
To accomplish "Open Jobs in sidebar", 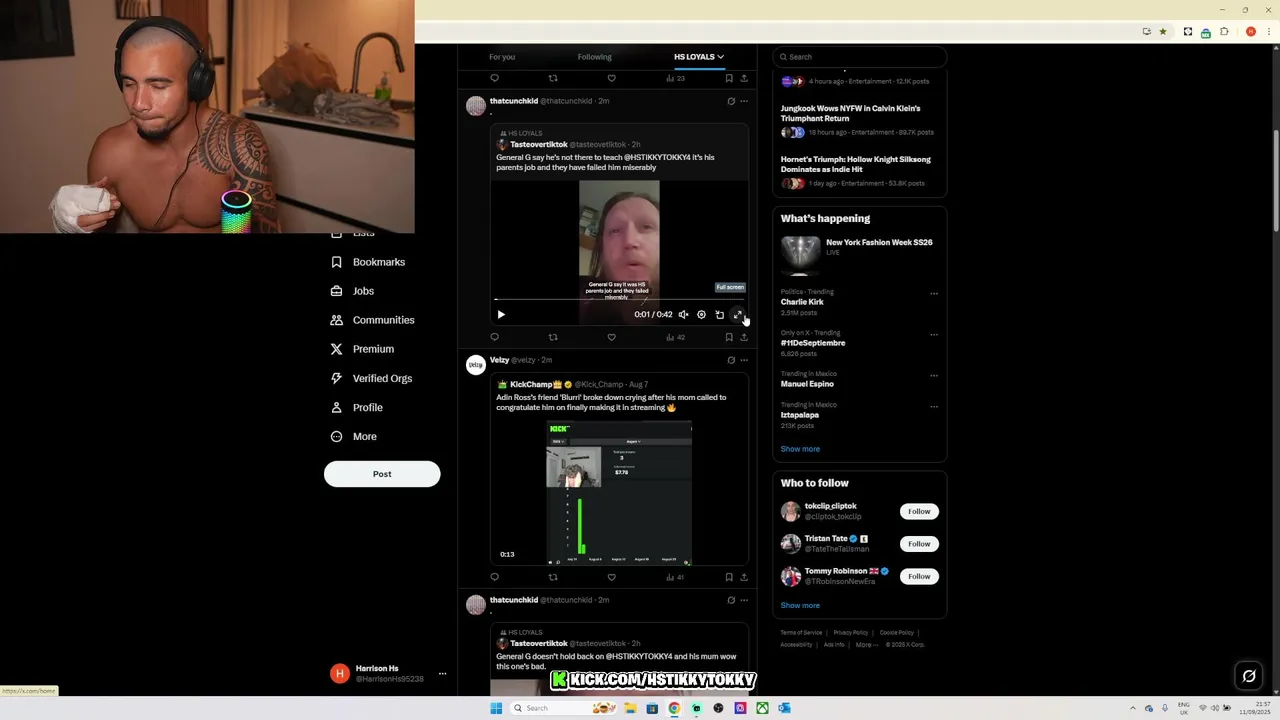I will pyautogui.click(x=352, y=291).
